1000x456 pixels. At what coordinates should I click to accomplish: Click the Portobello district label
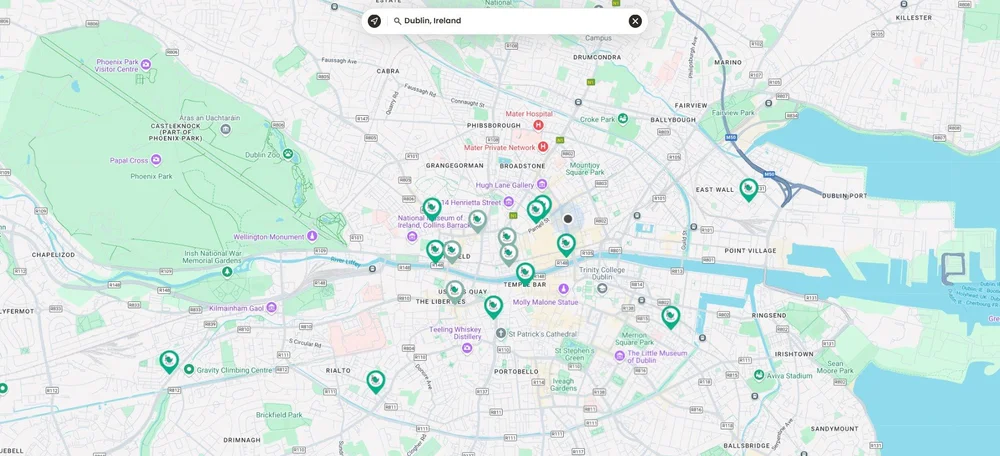coord(517,371)
